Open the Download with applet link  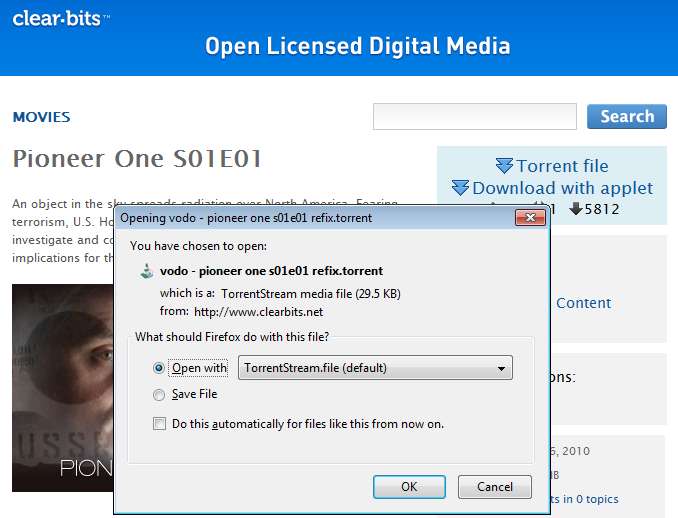563,188
